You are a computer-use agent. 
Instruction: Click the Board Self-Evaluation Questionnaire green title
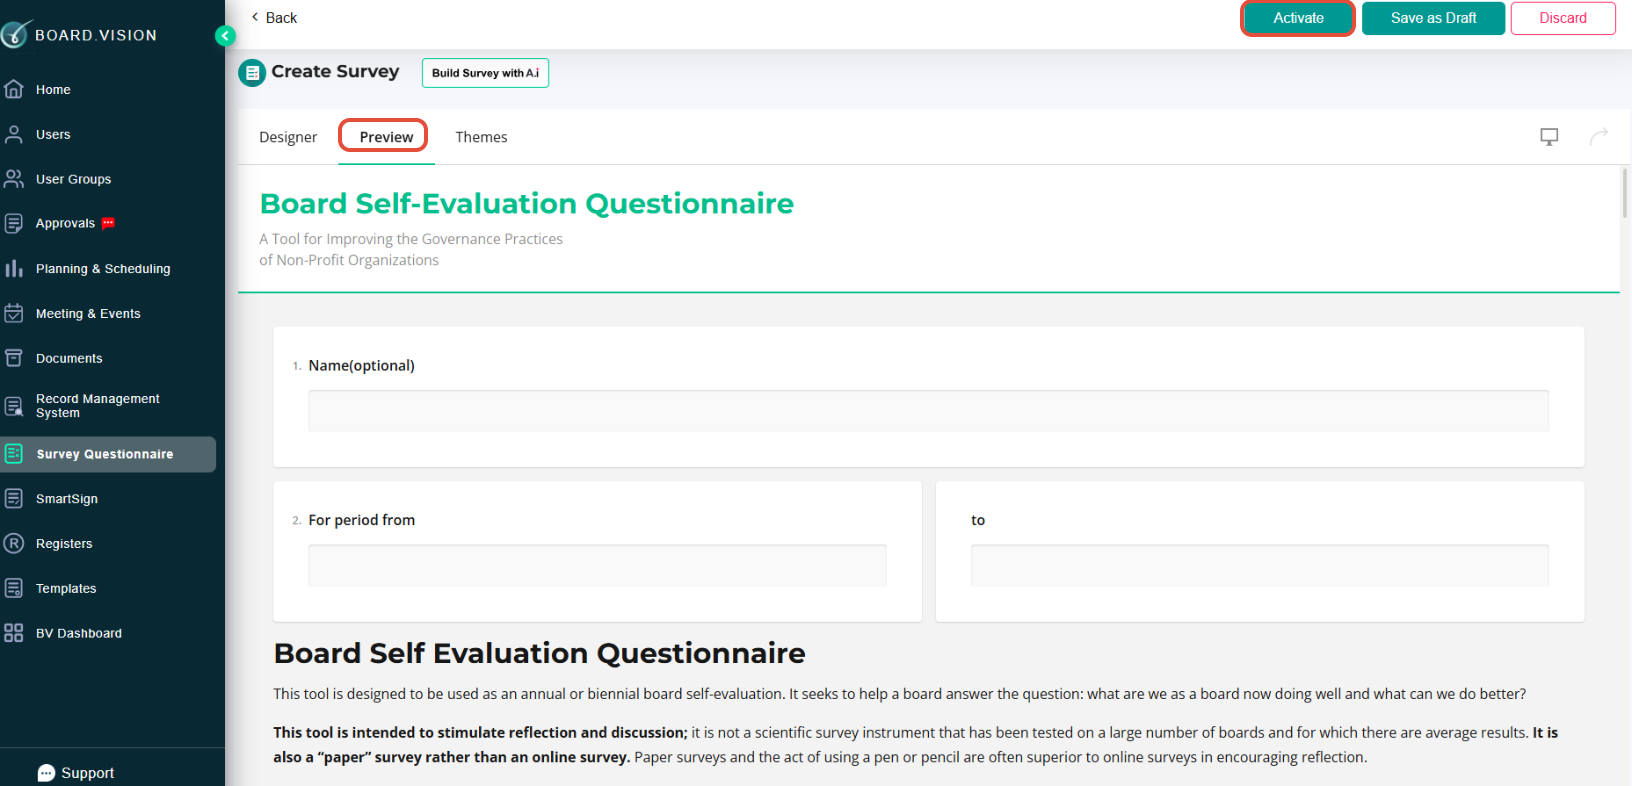(x=526, y=203)
